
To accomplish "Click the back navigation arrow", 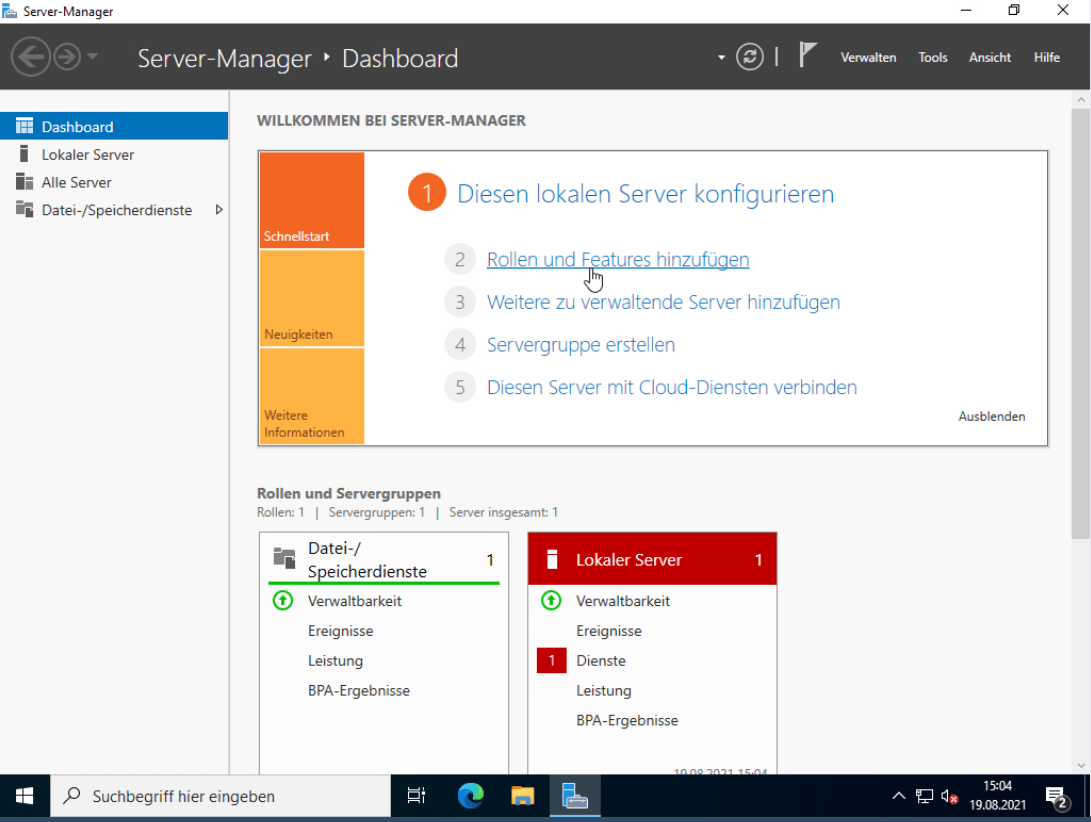I will [x=31, y=56].
